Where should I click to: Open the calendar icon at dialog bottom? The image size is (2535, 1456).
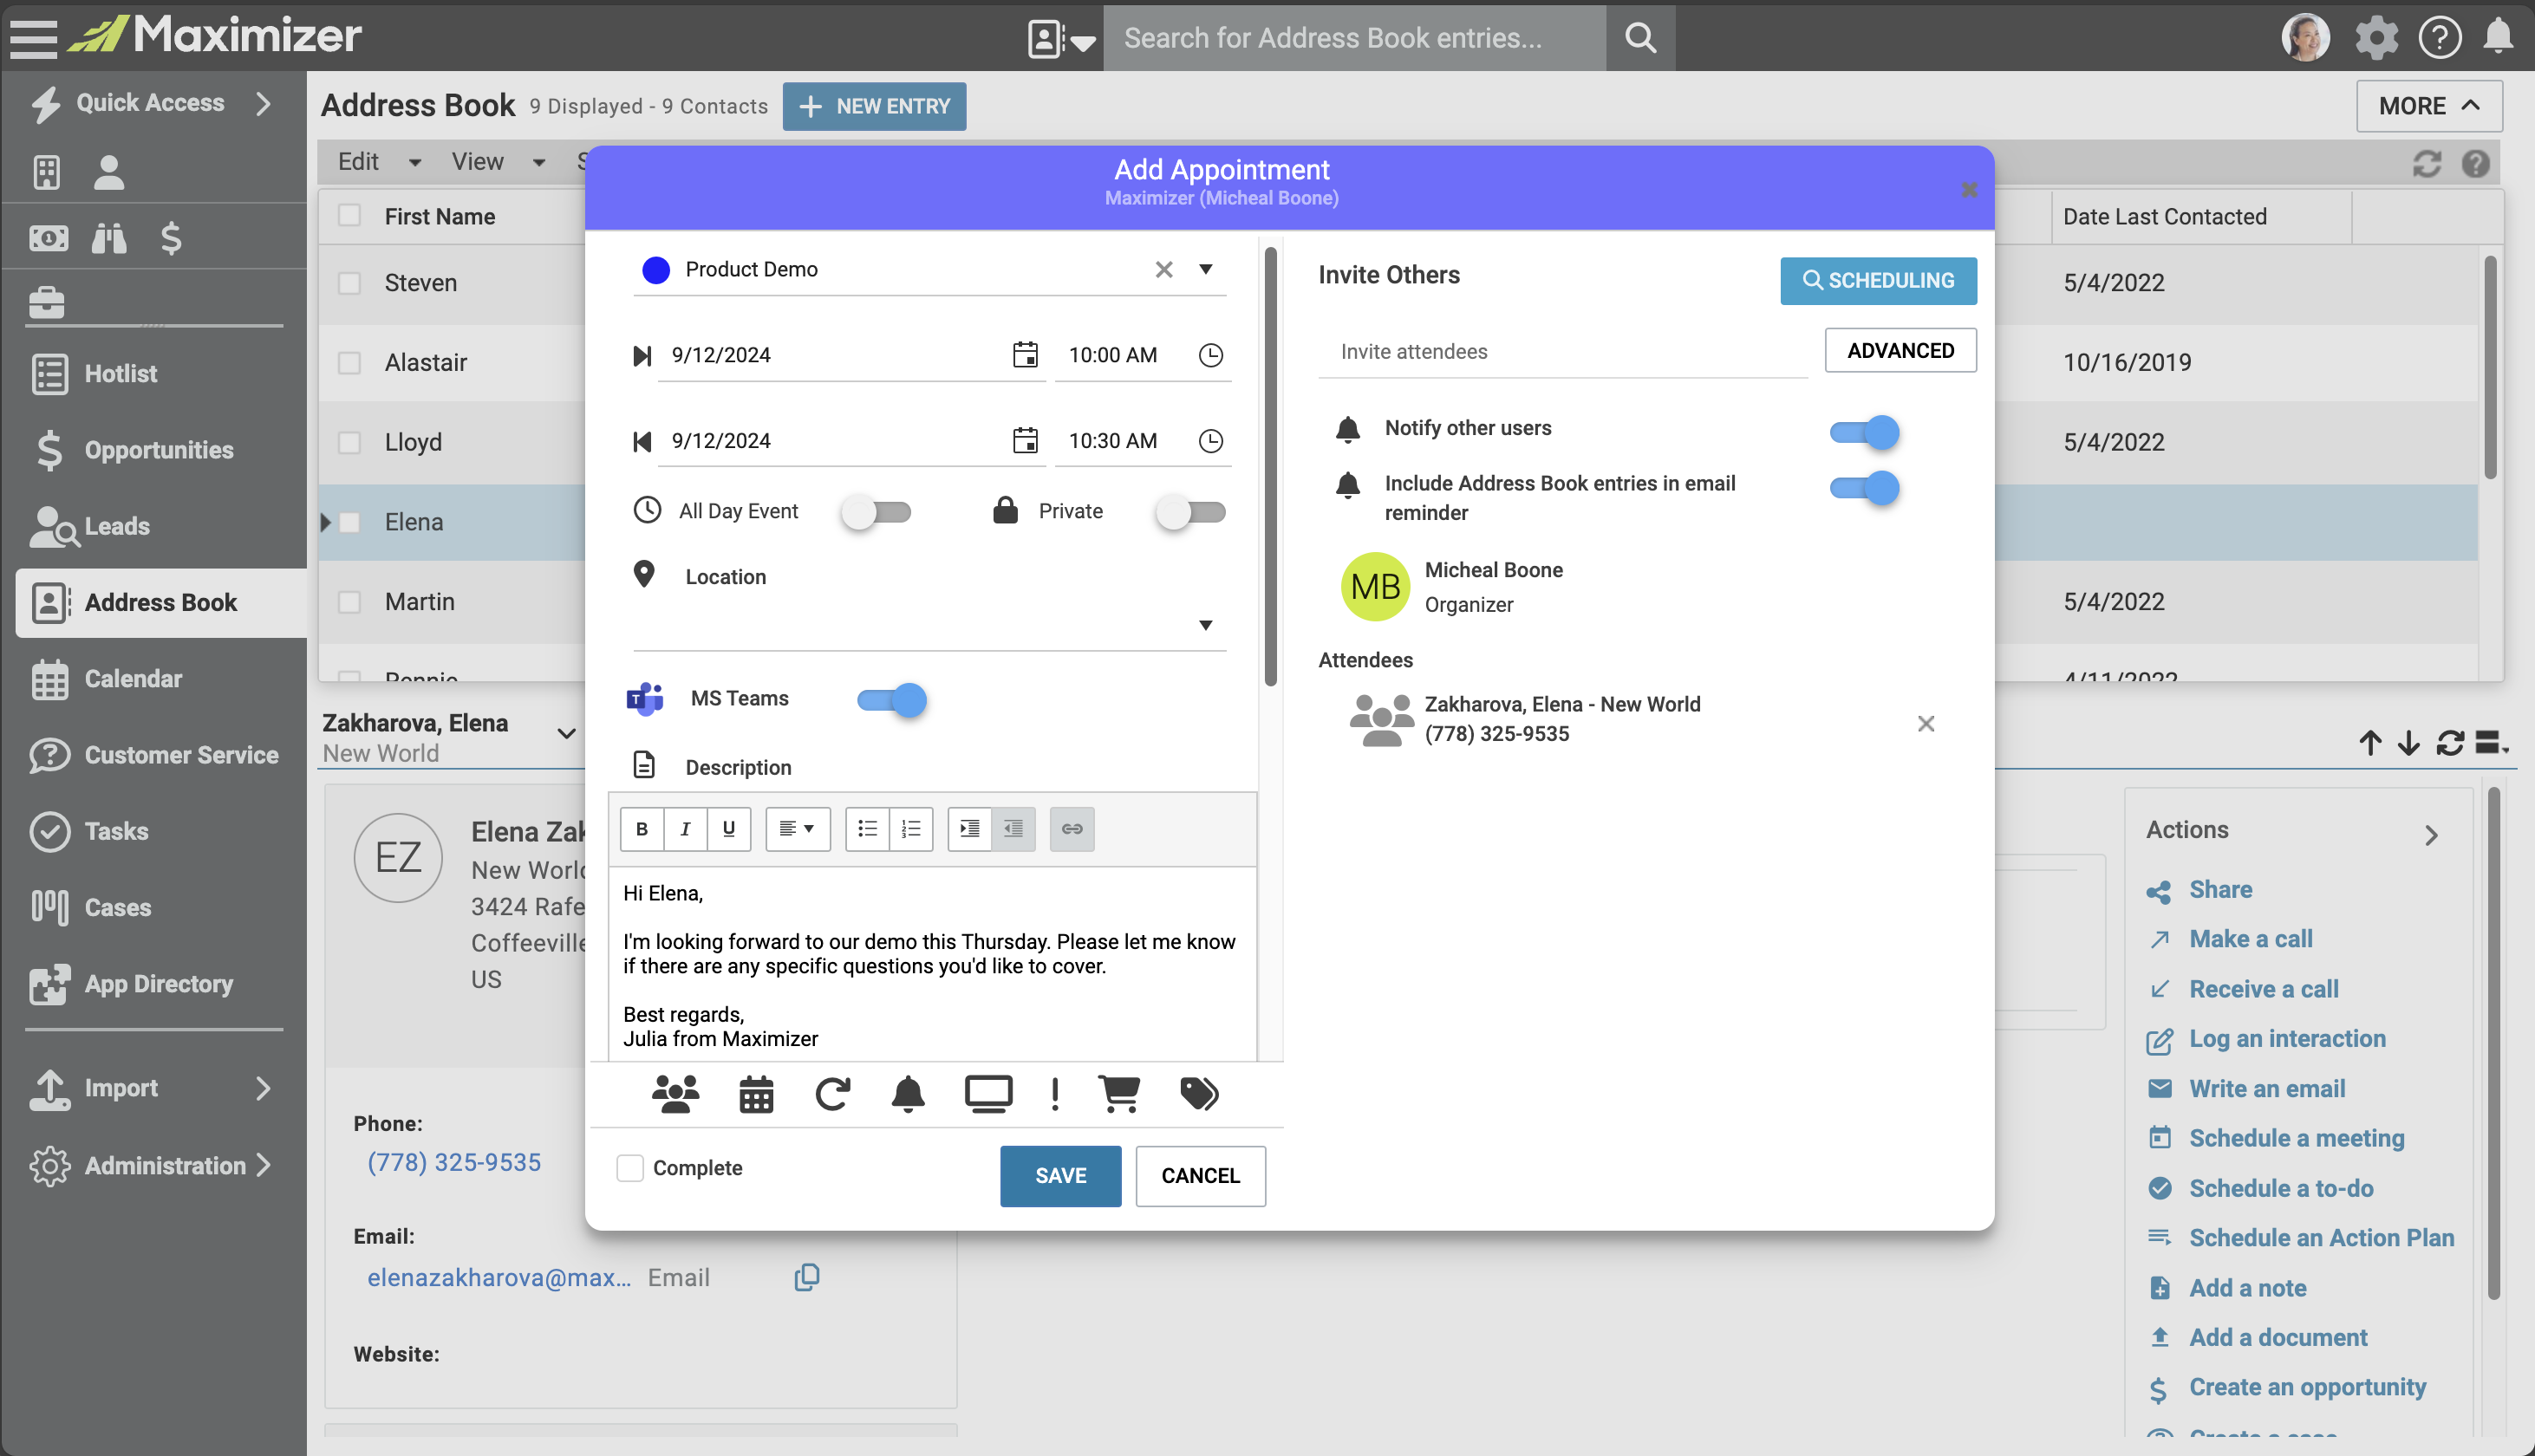(x=756, y=1094)
